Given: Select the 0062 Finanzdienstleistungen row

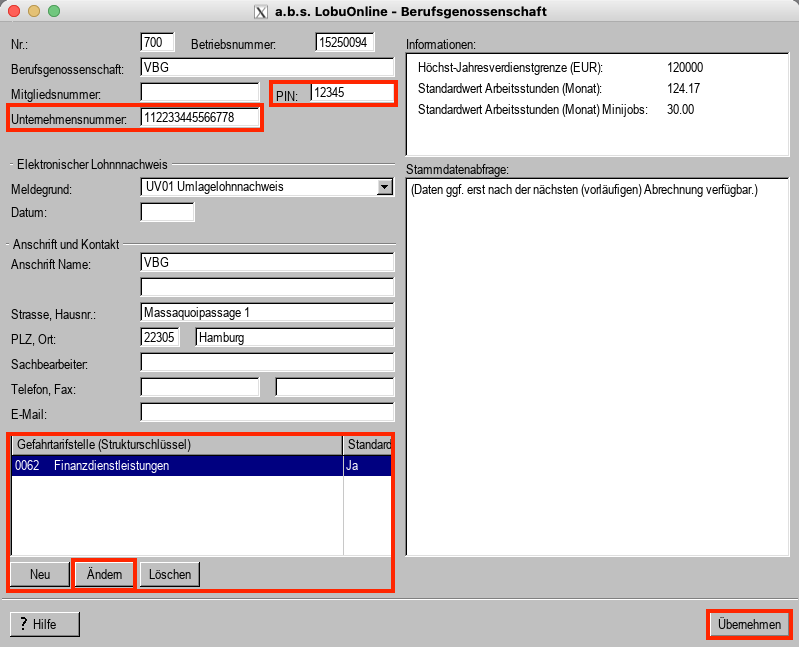Looking at the screenshot, I should (176, 466).
